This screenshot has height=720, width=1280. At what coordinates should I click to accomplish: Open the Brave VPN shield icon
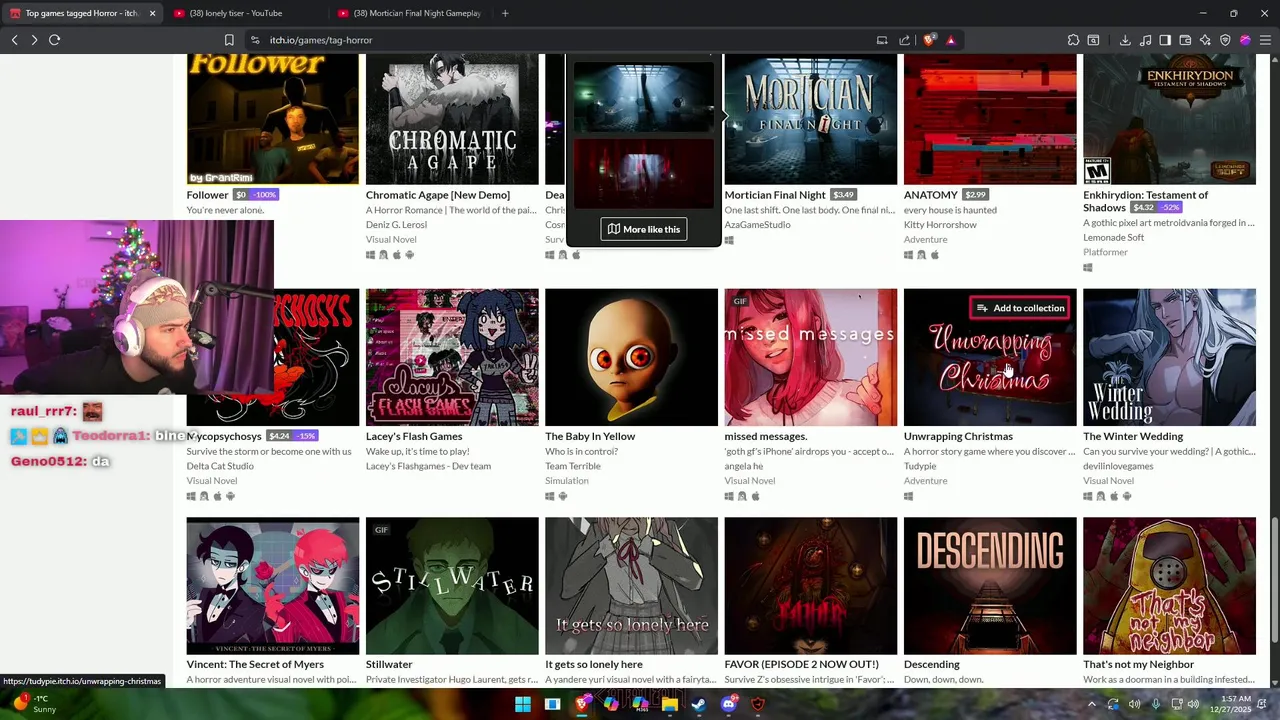[x=1225, y=40]
